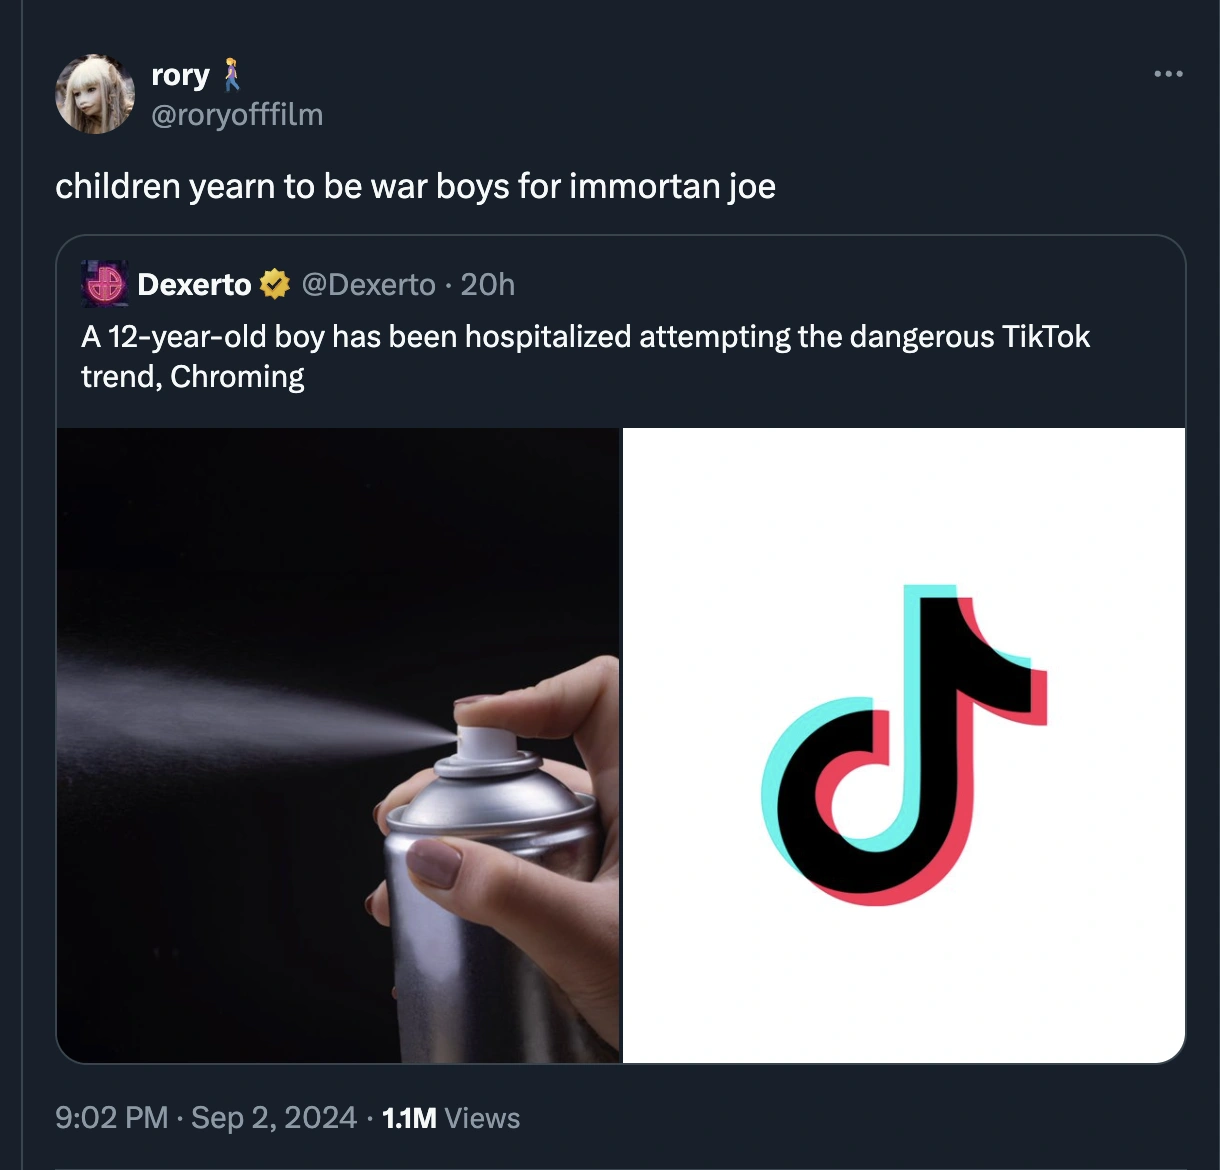Click the 9:02 PM timestamp

click(112, 1117)
